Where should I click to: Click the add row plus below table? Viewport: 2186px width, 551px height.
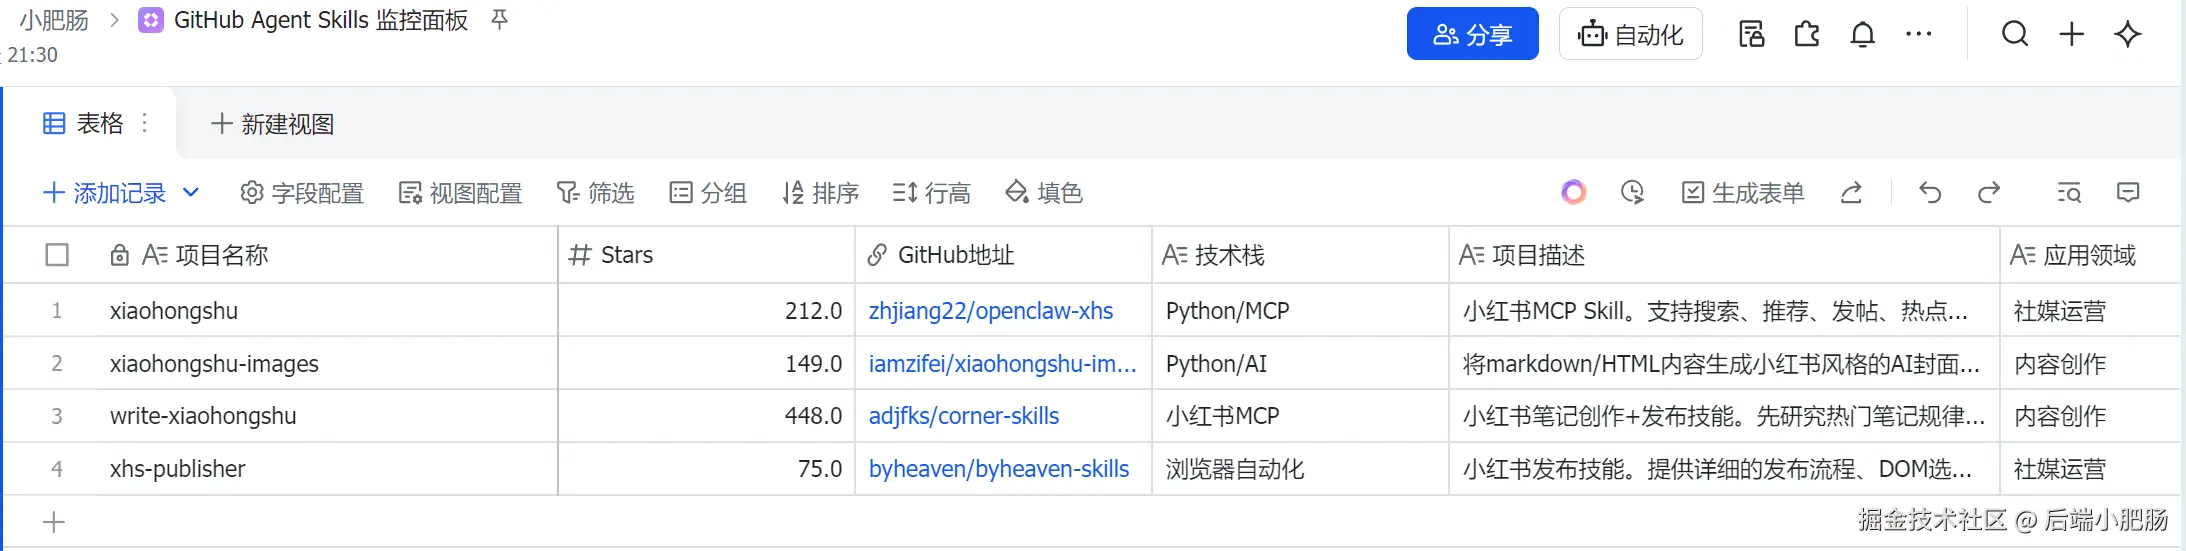tap(54, 522)
